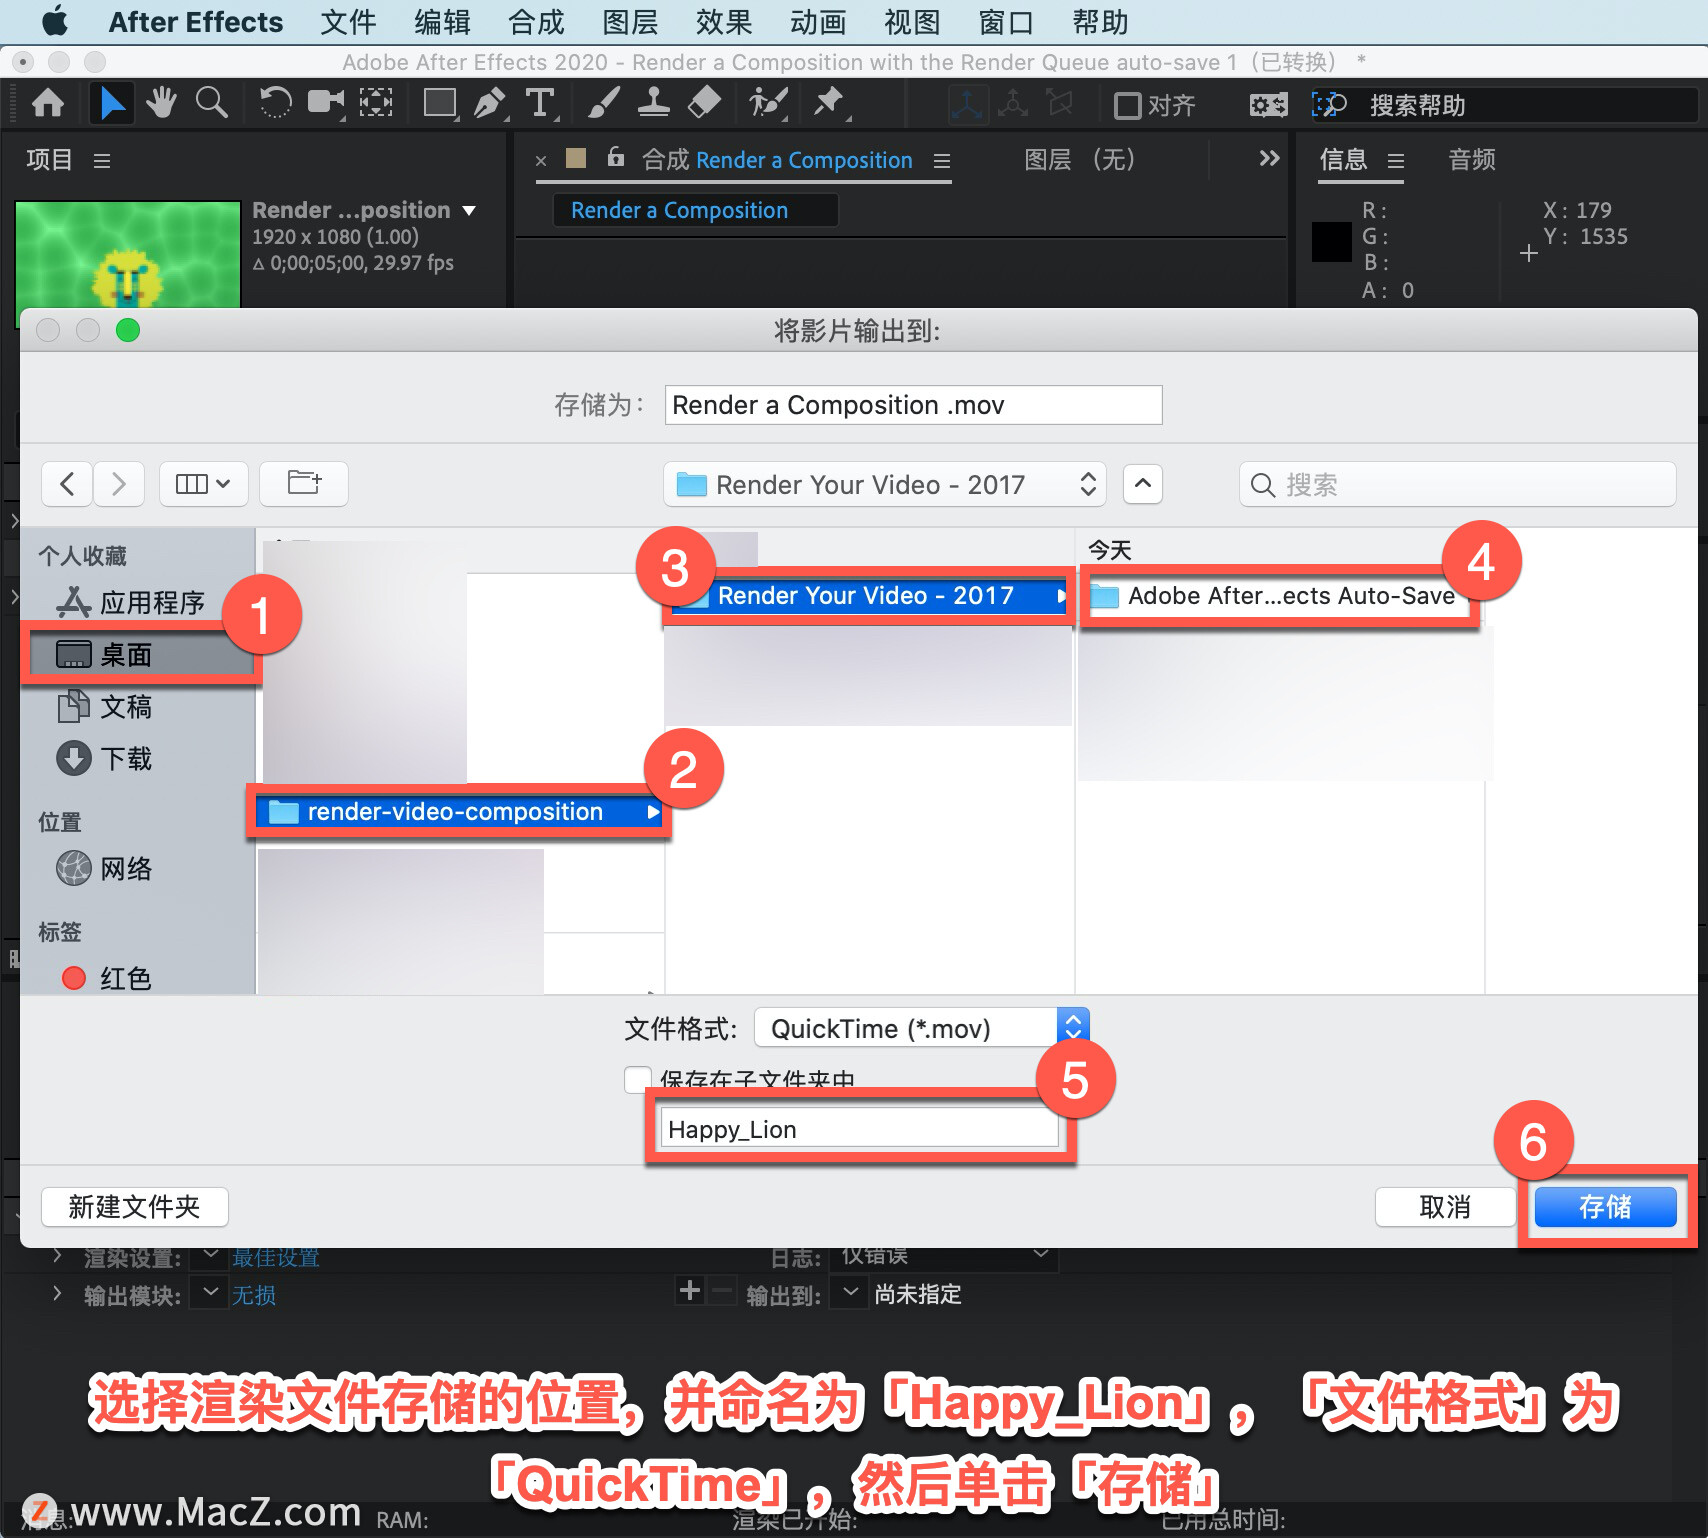Screen dimensions: 1708x1538
Task: Click the 无损 output module link
Action: (x=254, y=1295)
